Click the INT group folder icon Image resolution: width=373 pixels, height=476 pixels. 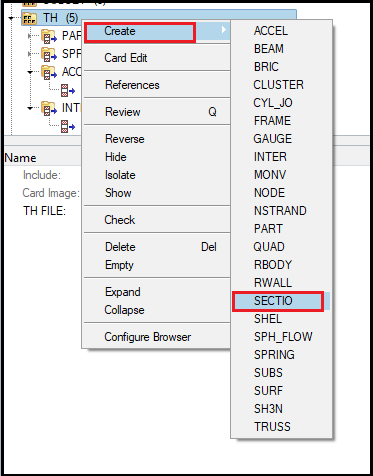coord(49,108)
